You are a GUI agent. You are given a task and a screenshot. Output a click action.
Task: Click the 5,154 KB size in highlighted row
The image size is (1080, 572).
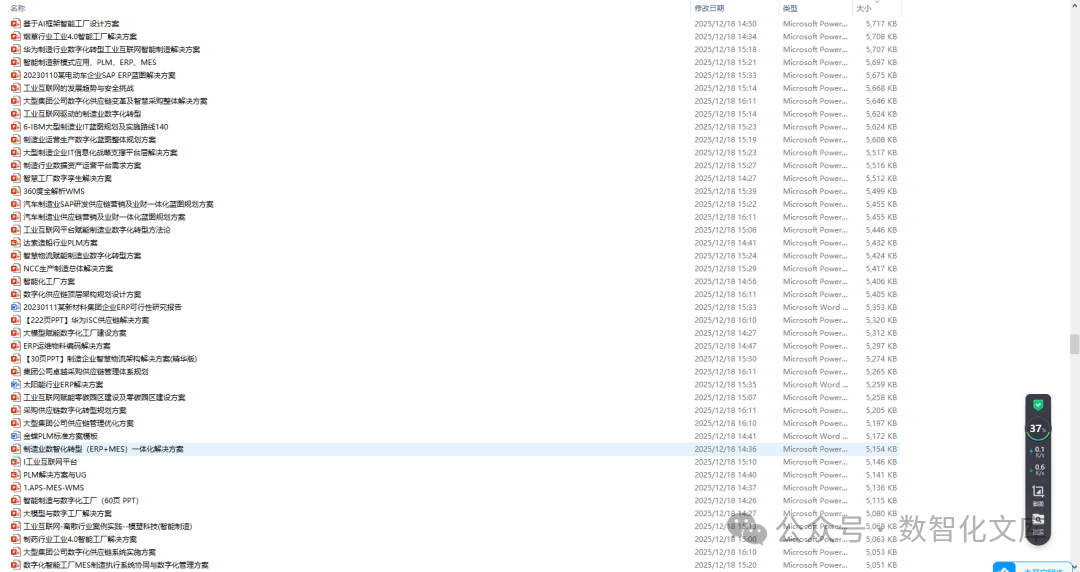pos(881,449)
